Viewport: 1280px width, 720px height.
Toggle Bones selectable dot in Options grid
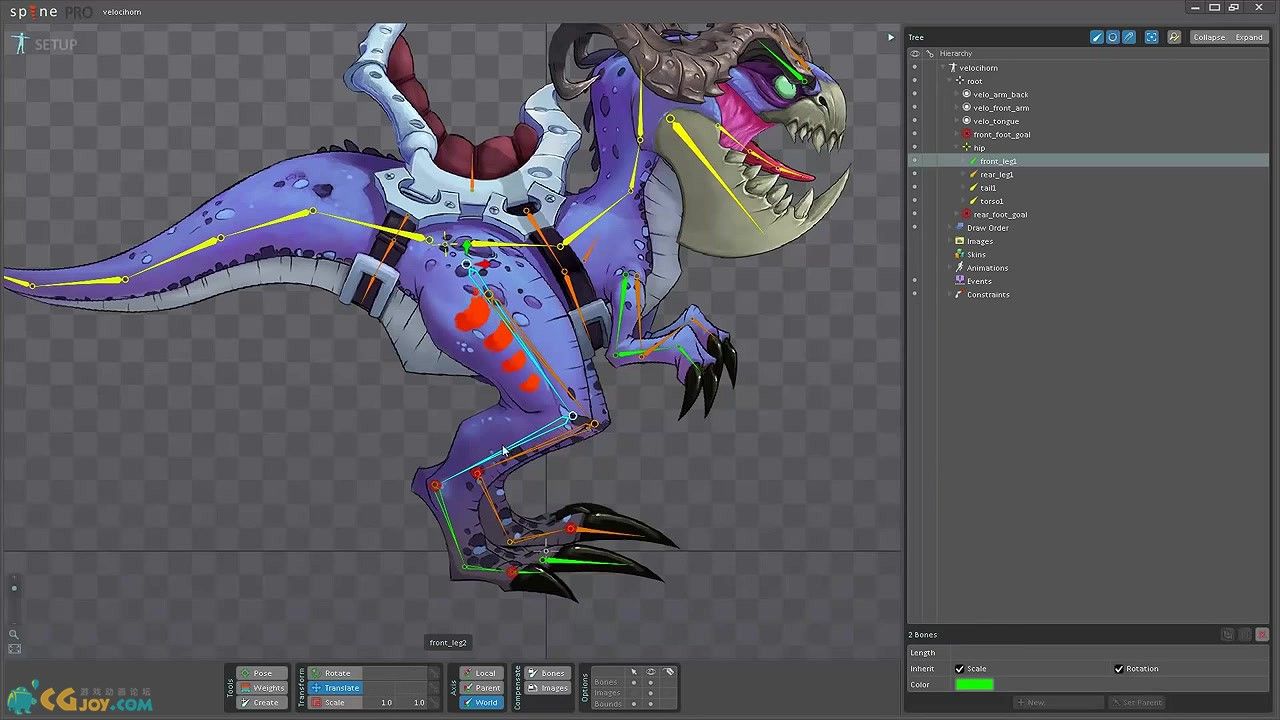pos(633,682)
